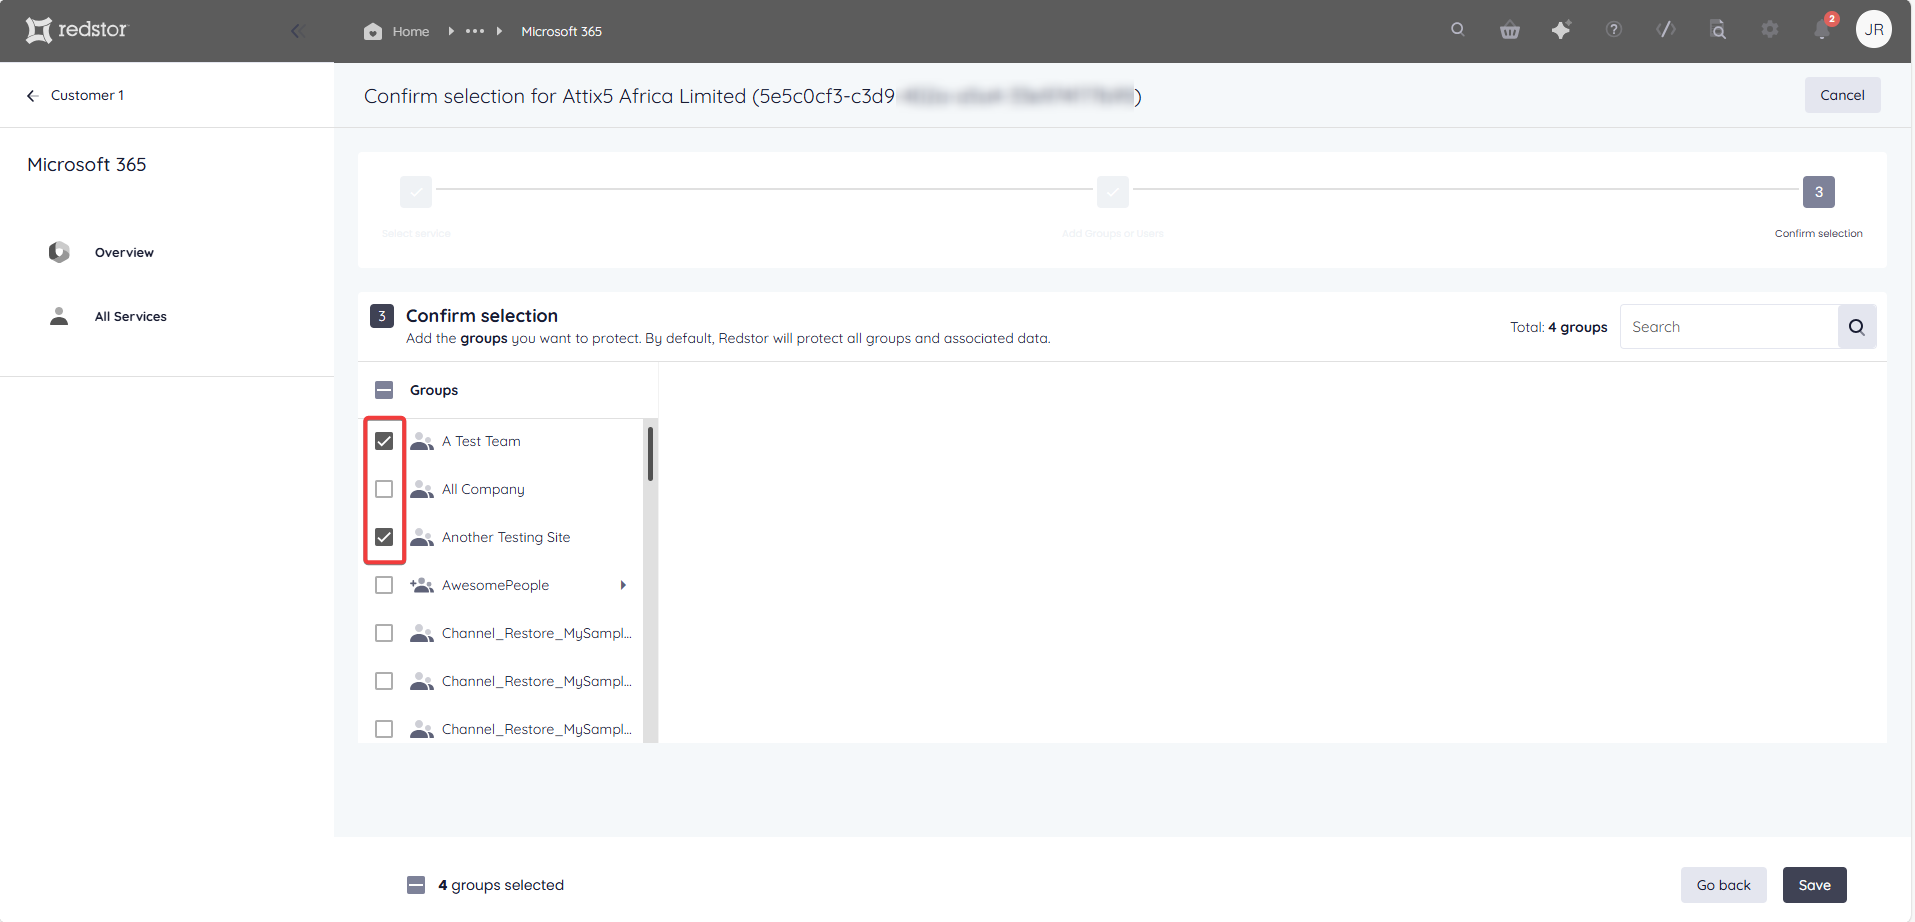The image size is (1915, 922).
Task: Expand the AwesomePeople group arrow
Action: pos(623,585)
